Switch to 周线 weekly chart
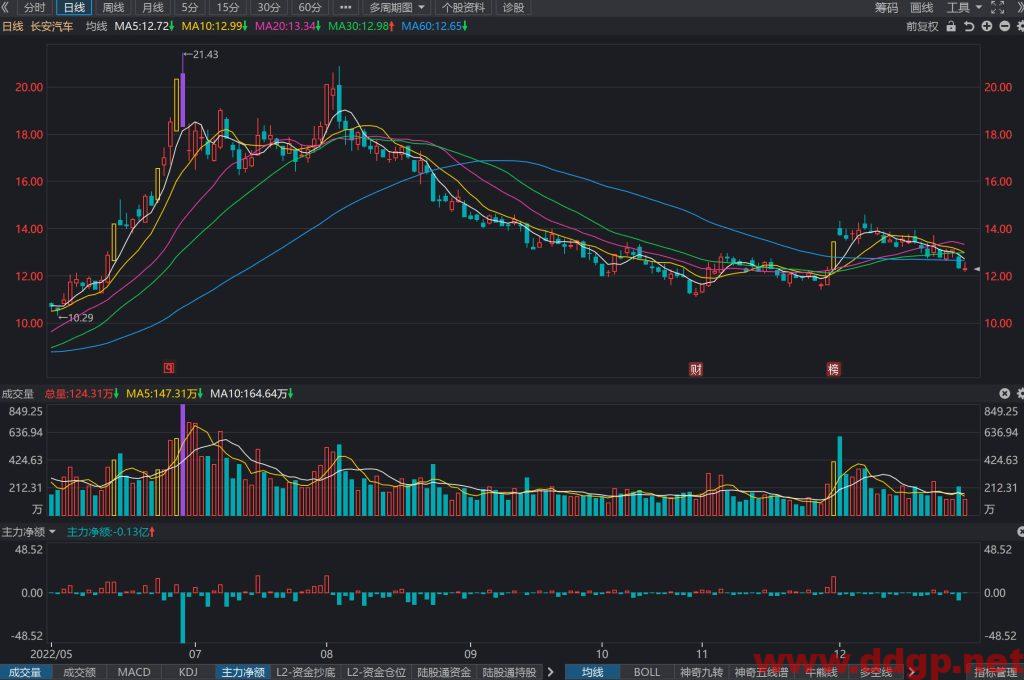 point(113,7)
